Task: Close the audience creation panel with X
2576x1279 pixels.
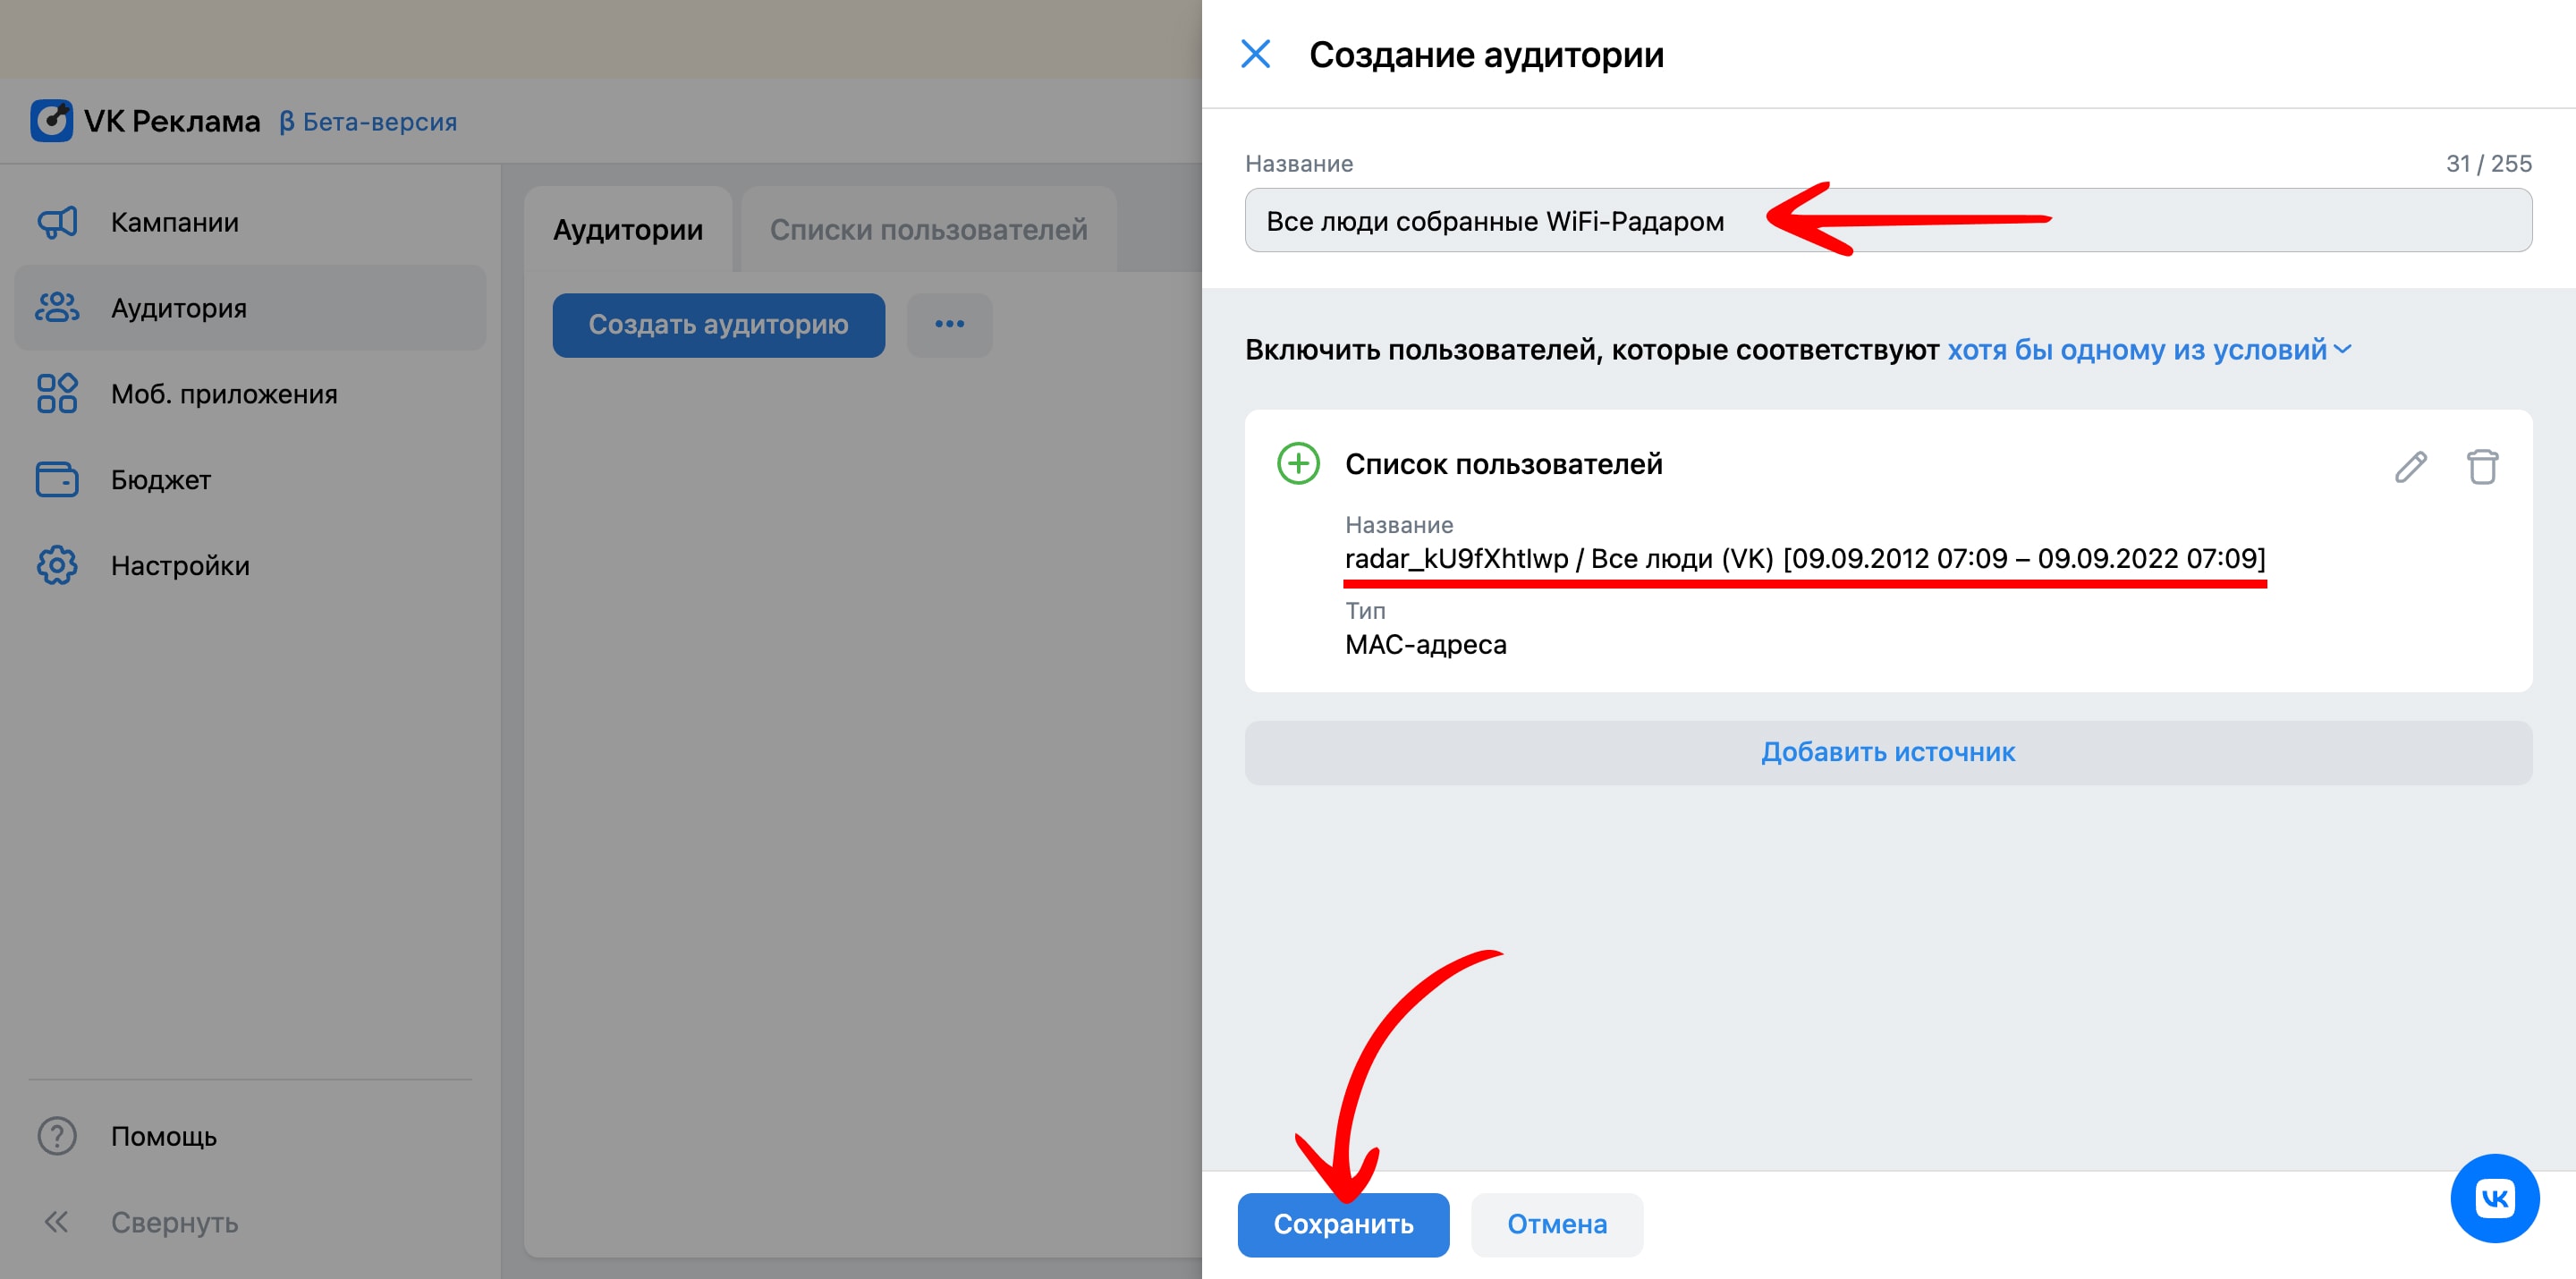Action: (1255, 54)
